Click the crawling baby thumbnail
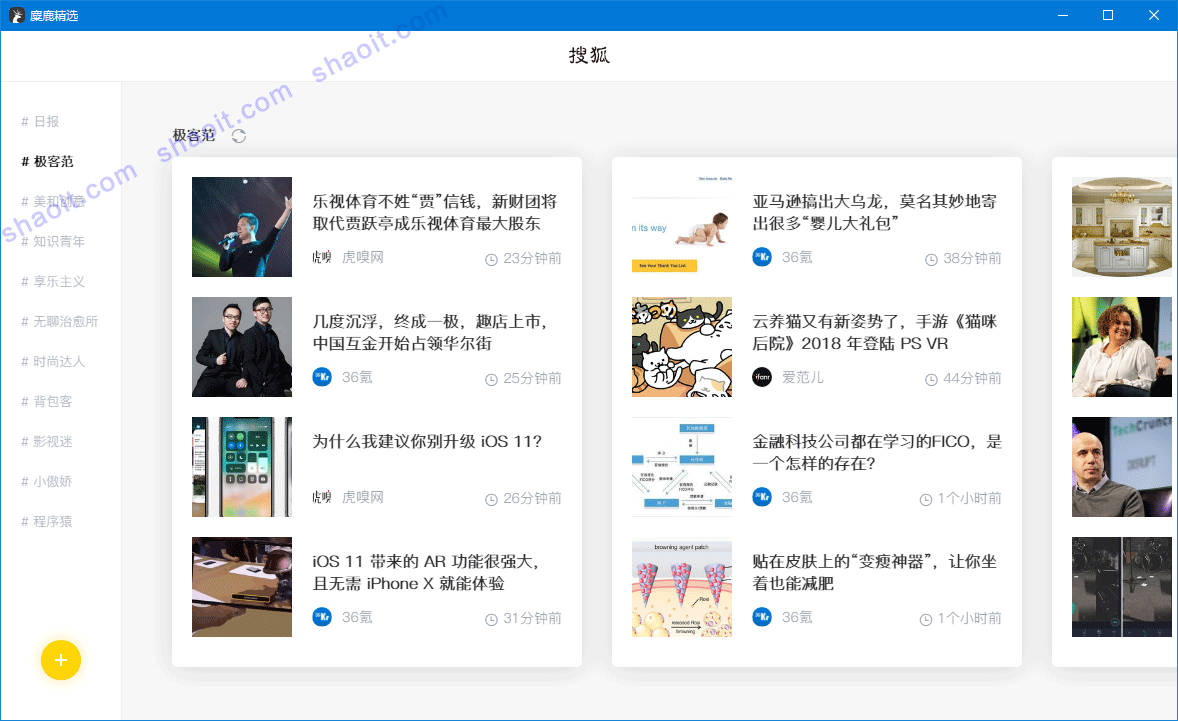Image resolution: width=1178 pixels, height=721 pixels. [681, 227]
